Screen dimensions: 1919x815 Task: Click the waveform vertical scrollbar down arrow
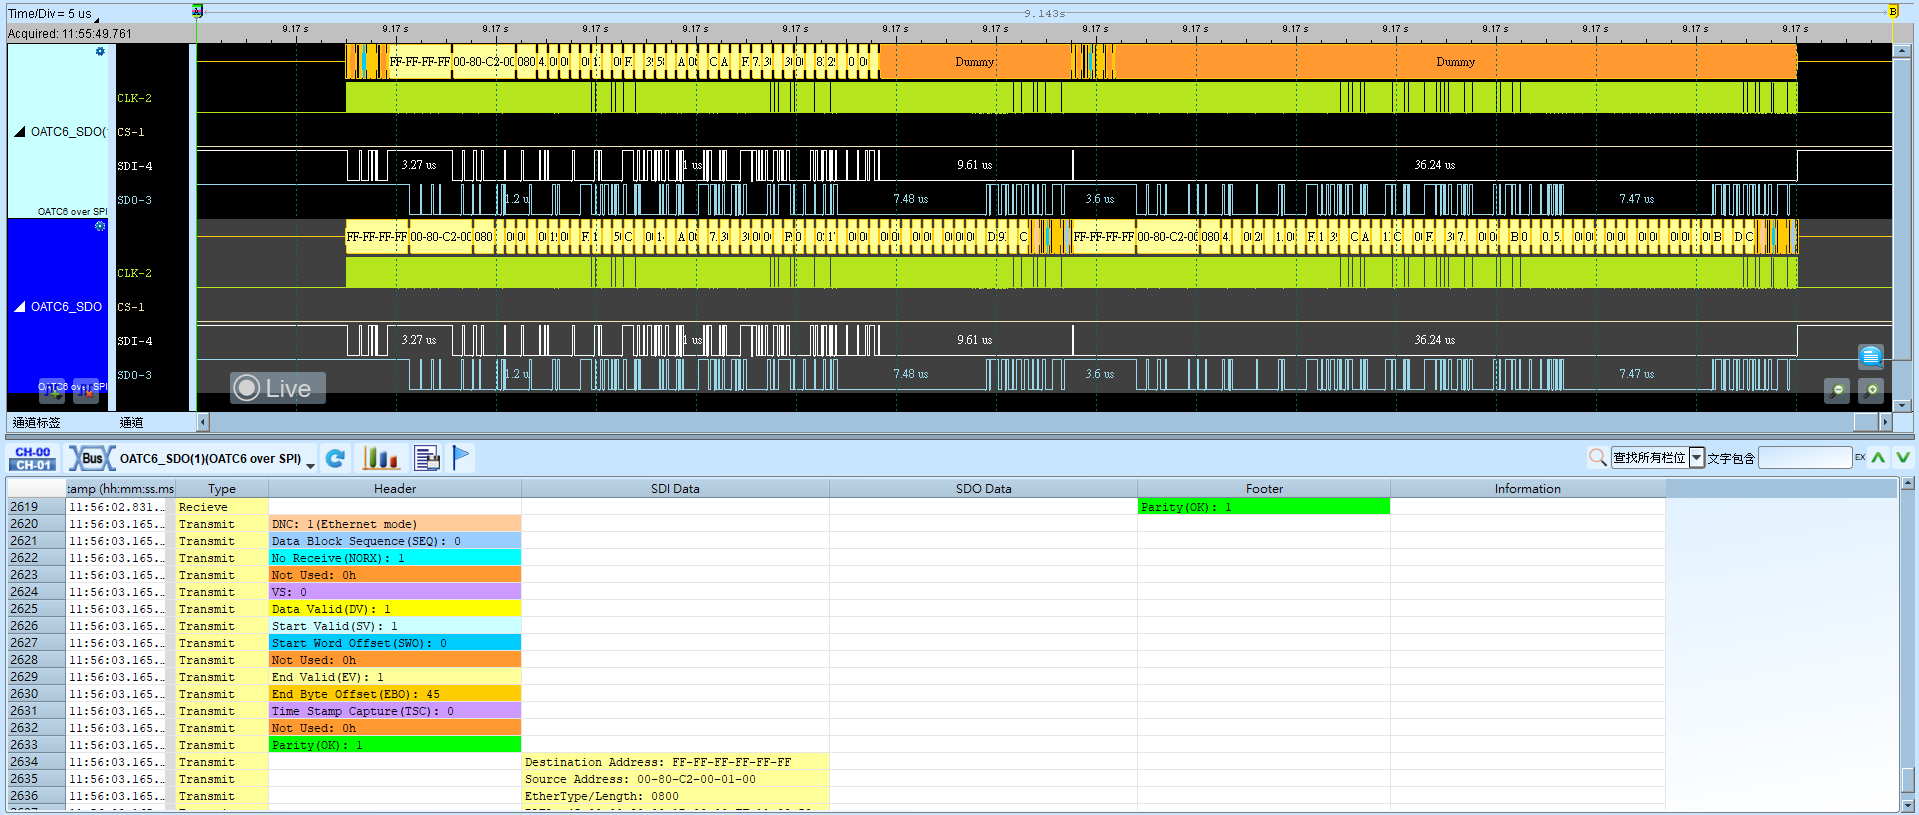point(1902,405)
